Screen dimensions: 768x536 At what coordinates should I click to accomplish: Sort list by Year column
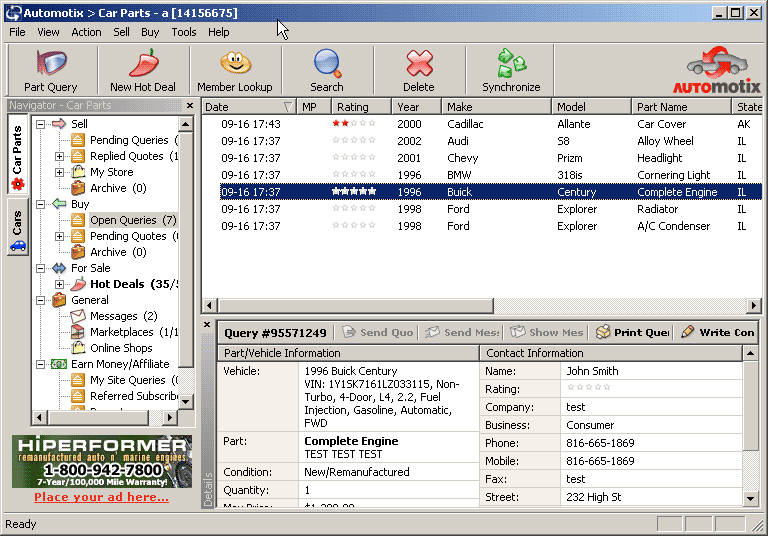coord(416,107)
